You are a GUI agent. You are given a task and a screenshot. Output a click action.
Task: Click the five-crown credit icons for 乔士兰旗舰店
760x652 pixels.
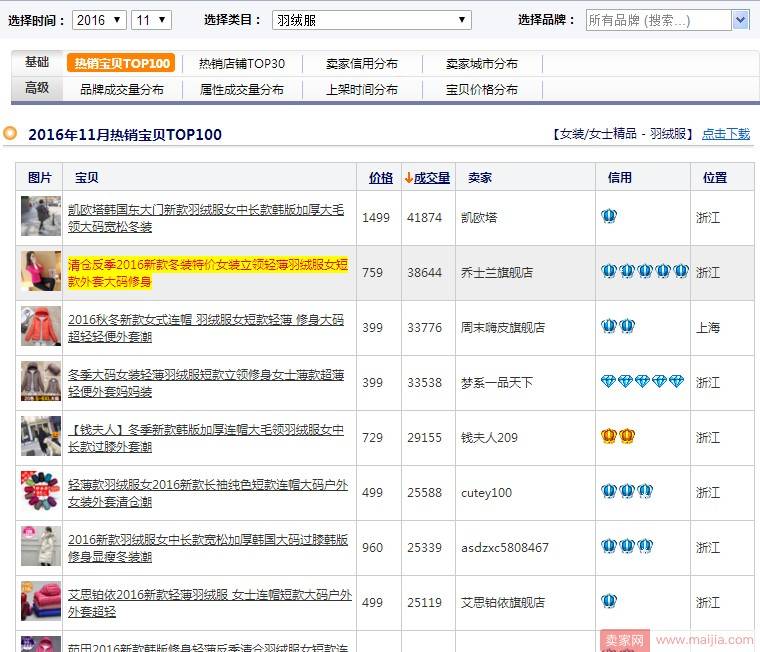(645, 270)
